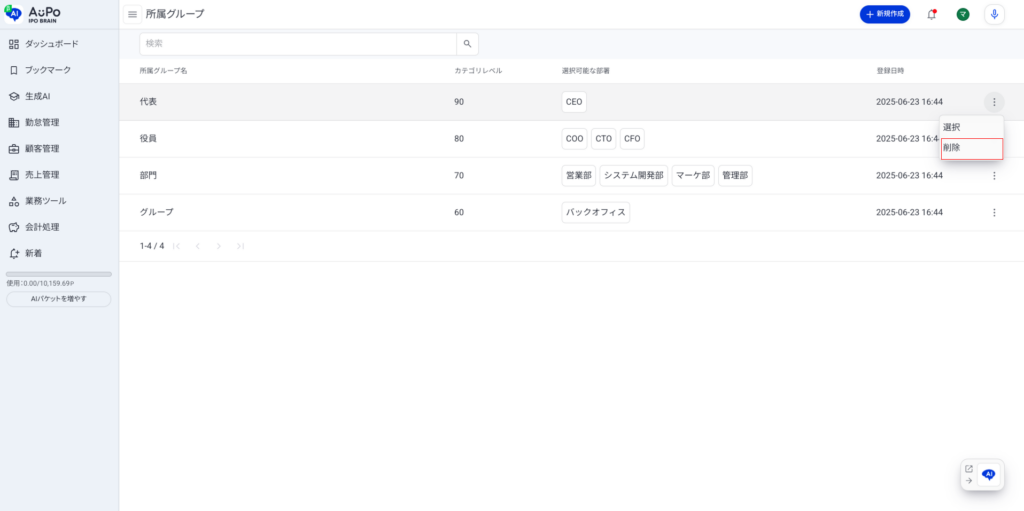Click the システム開発部 department tag
1024x511 pixels.
[633, 176]
